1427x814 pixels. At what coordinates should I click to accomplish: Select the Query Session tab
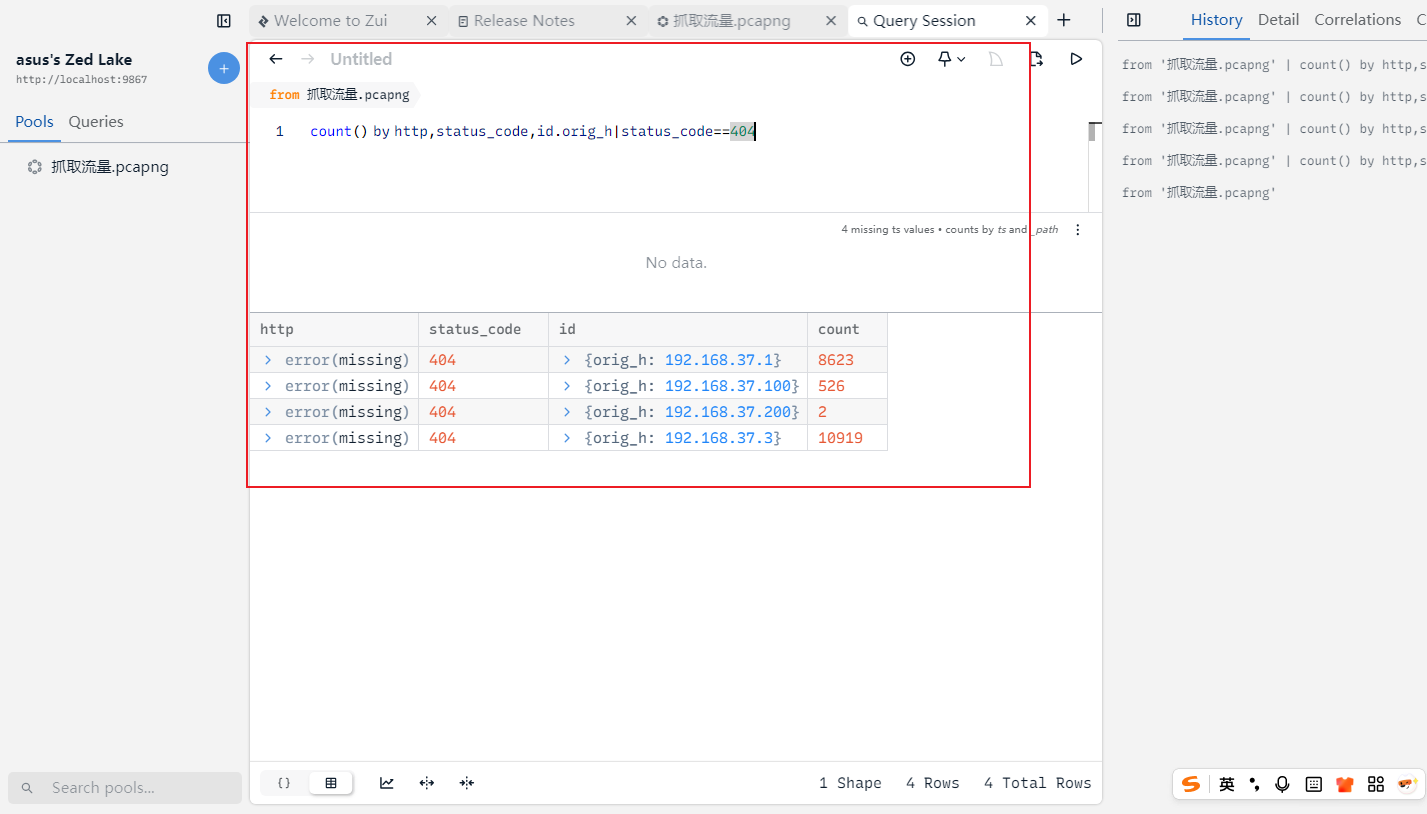[947, 21]
